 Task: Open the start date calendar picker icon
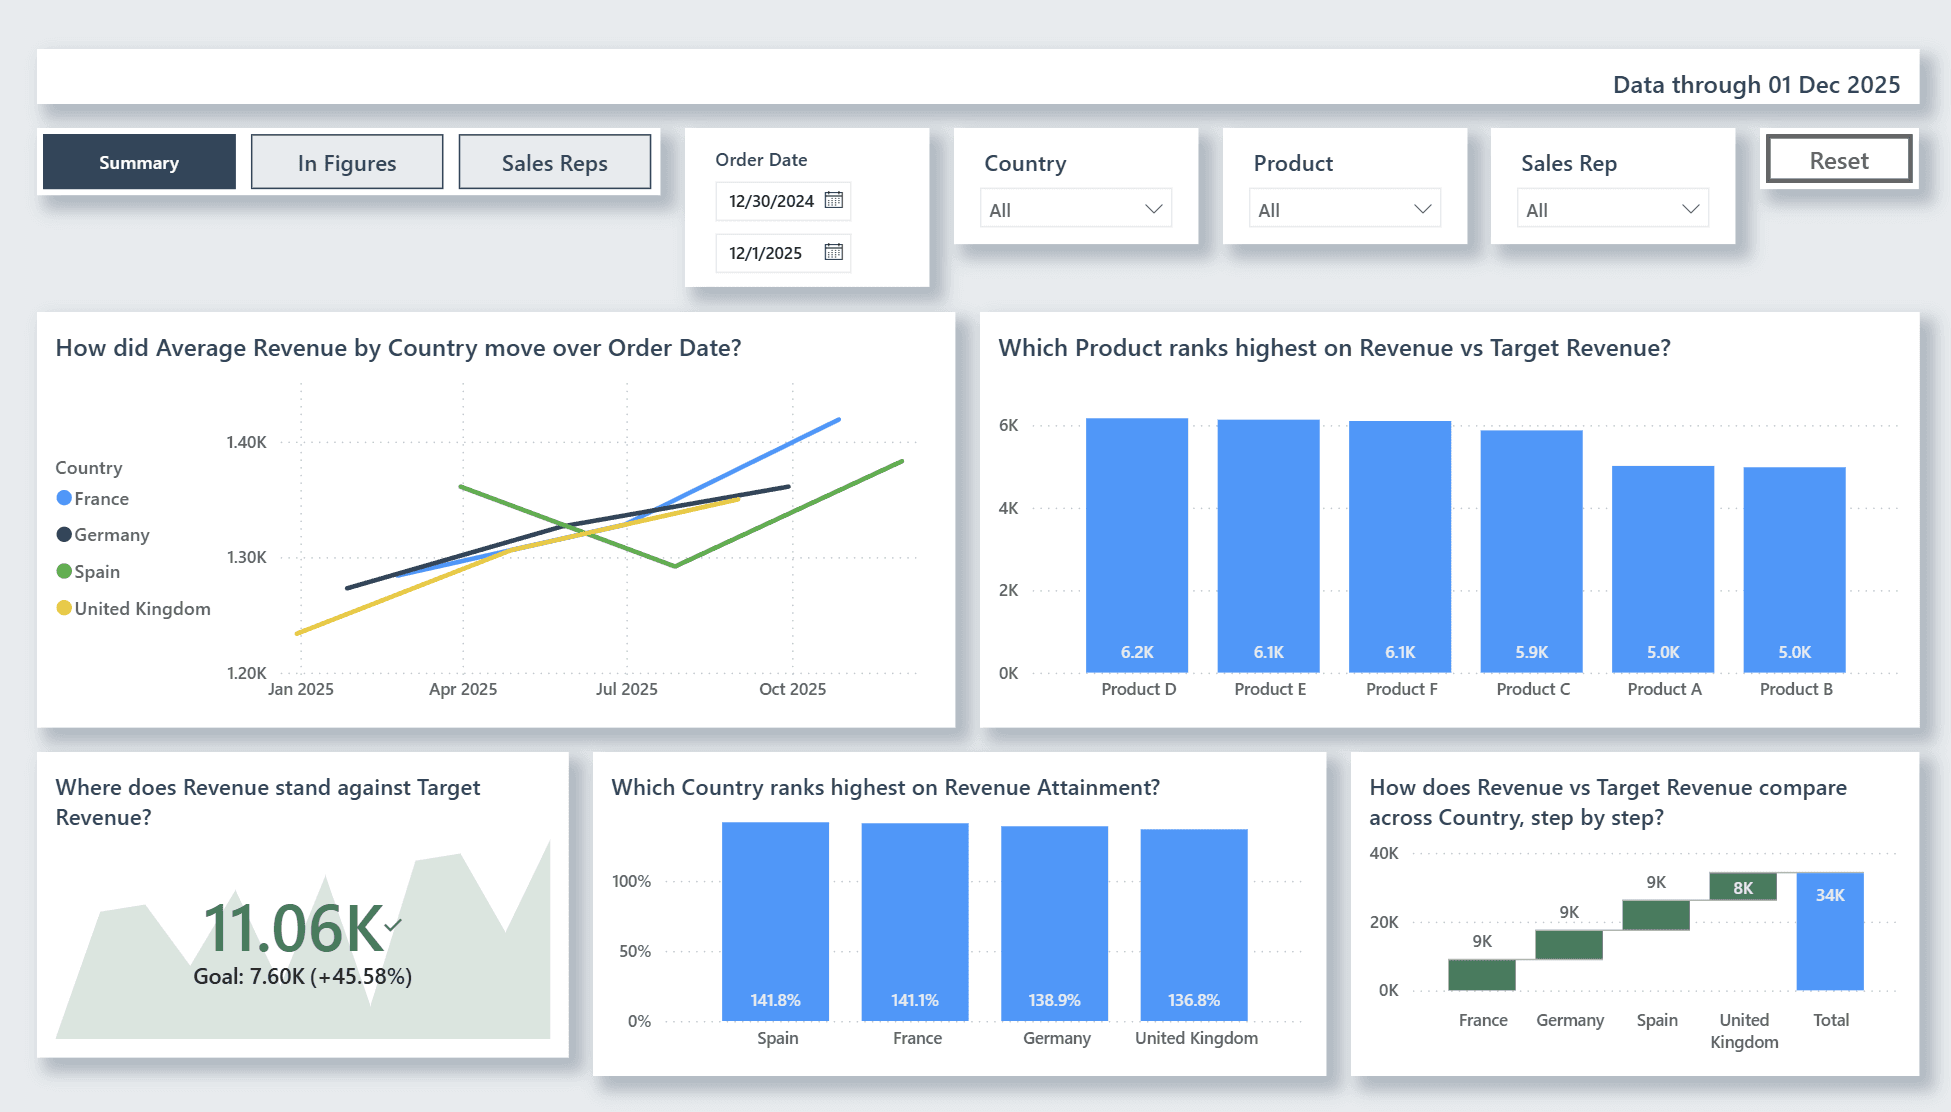[x=833, y=200]
